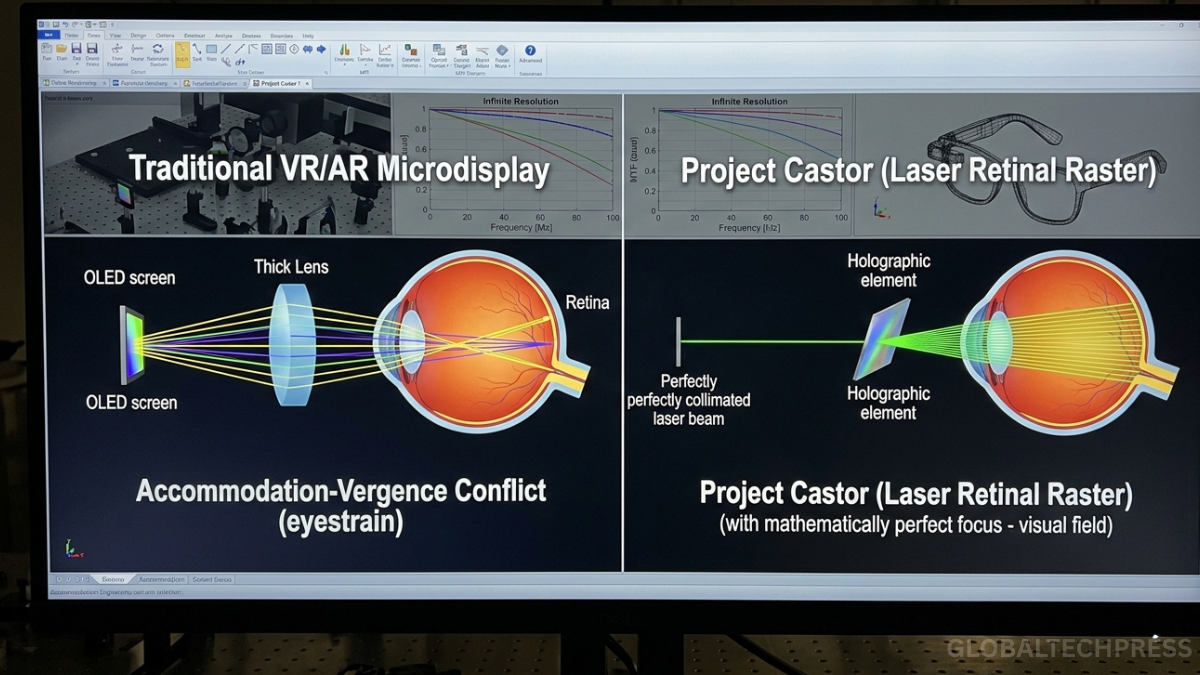Open the View ribbon tab
This screenshot has height=675, width=1200.
115,35
